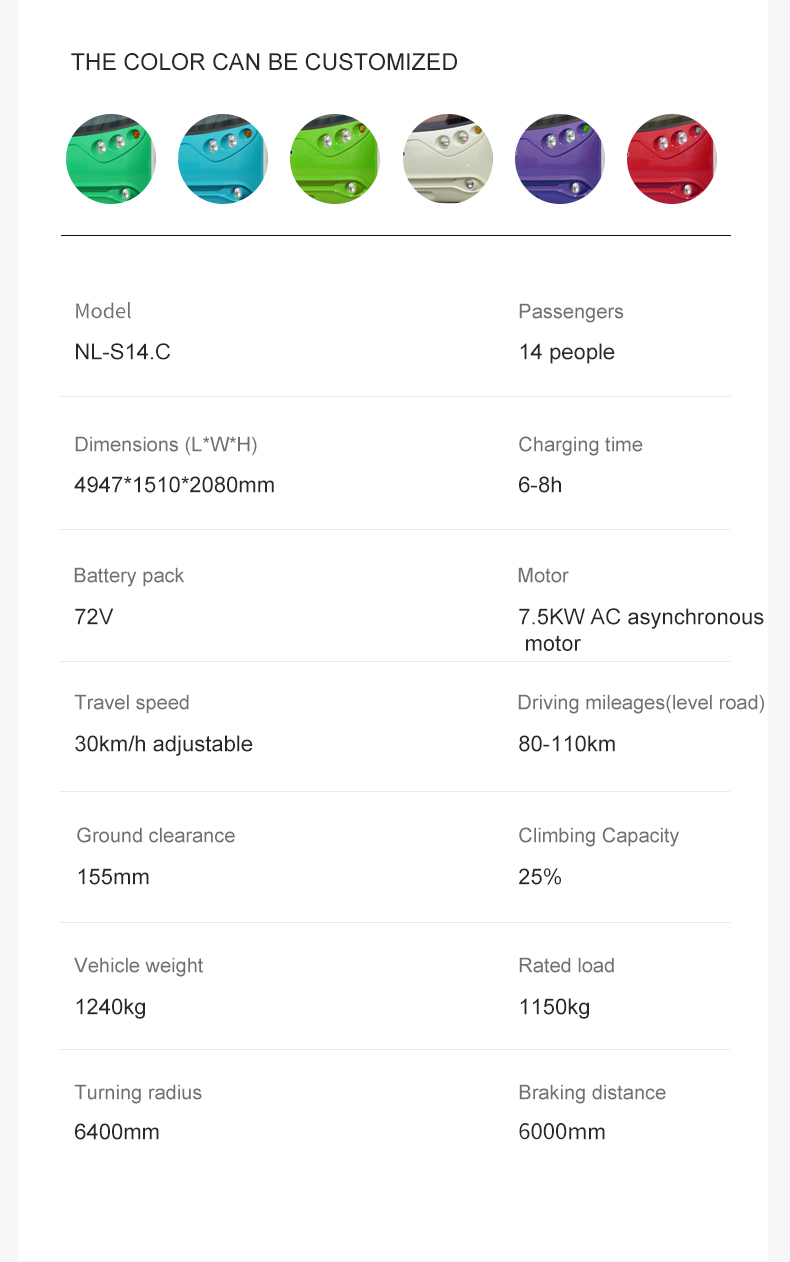
Task: Select the cream white color swatch
Action: pyautogui.click(x=448, y=159)
